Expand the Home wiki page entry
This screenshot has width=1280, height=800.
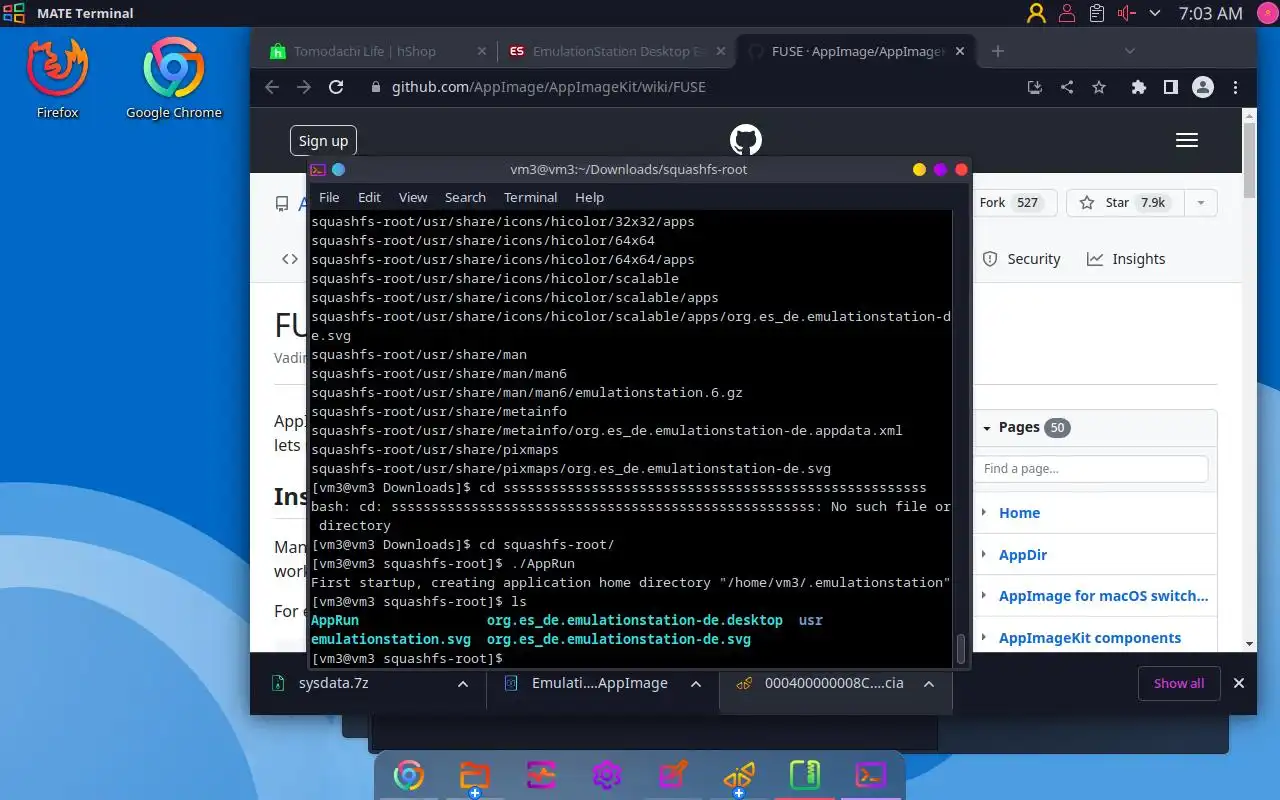click(x=985, y=513)
